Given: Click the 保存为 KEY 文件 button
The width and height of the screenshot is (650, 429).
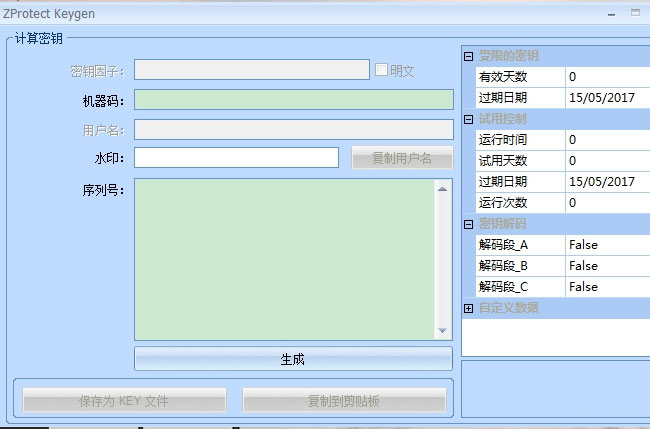Looking at the screenshot, I should [x=124, y=400].
